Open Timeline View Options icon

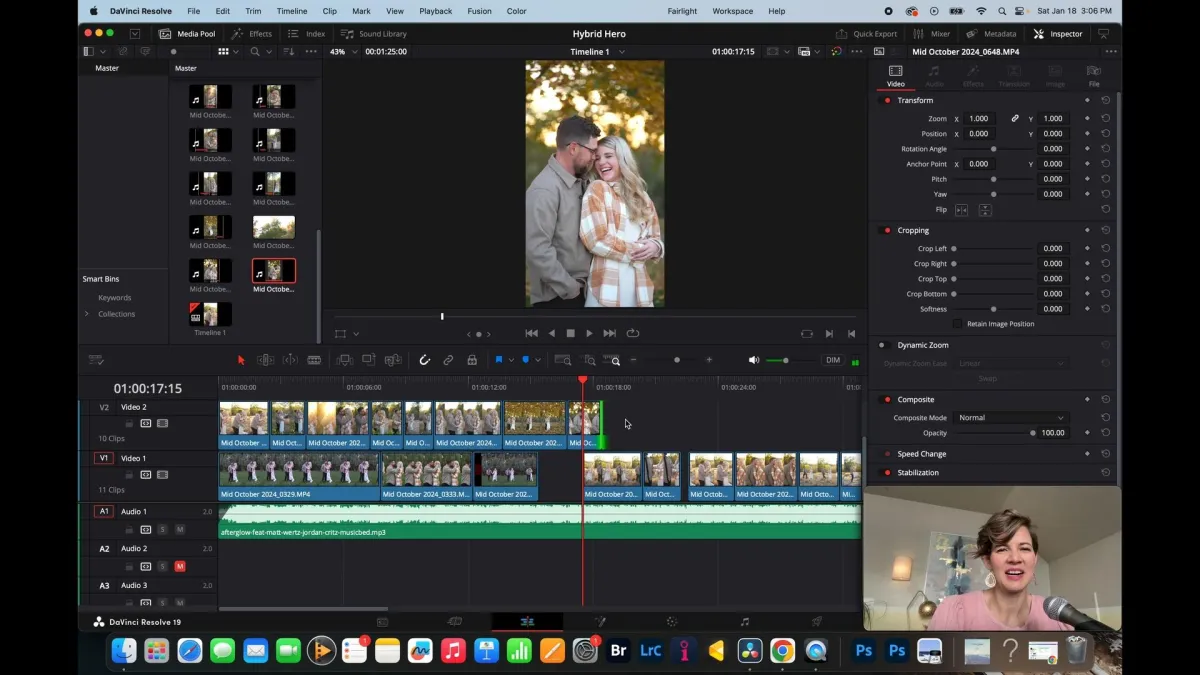click(x=96, y=360)
